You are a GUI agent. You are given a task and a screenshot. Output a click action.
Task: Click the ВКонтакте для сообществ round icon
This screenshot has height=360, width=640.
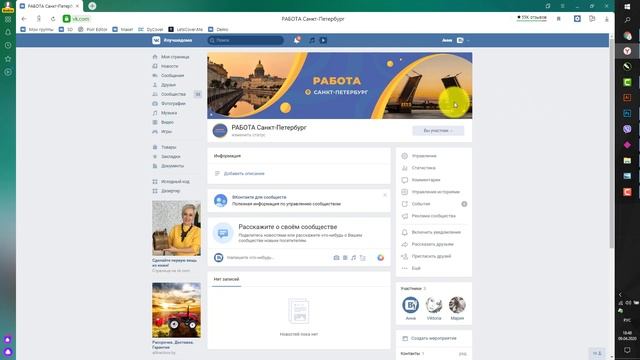(220, 200)
